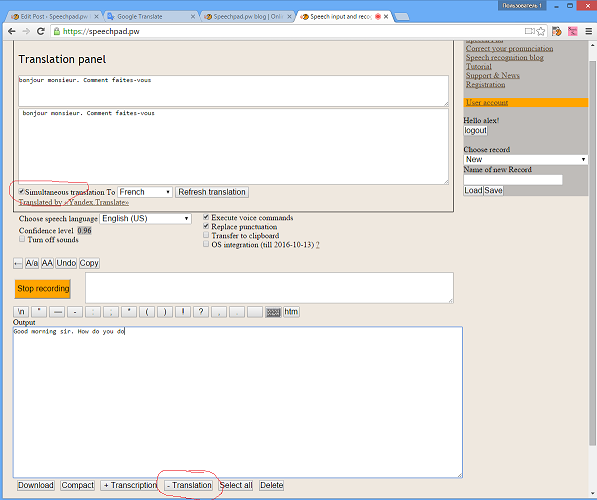Open the User account link
597x500 pixels.
pos(487,102)
